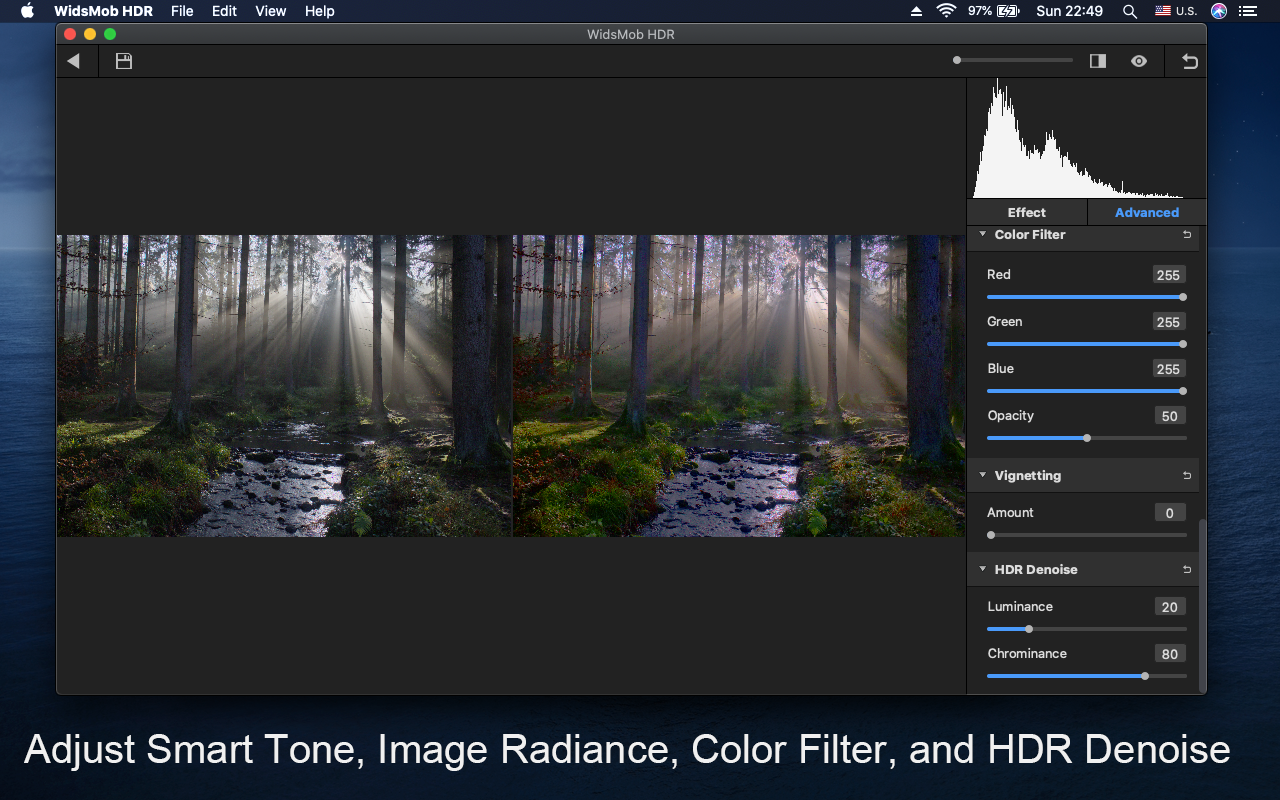Toggle the eye preview icon
Viewport: 1280px width, 800px height.
(x=1139, y=61)
